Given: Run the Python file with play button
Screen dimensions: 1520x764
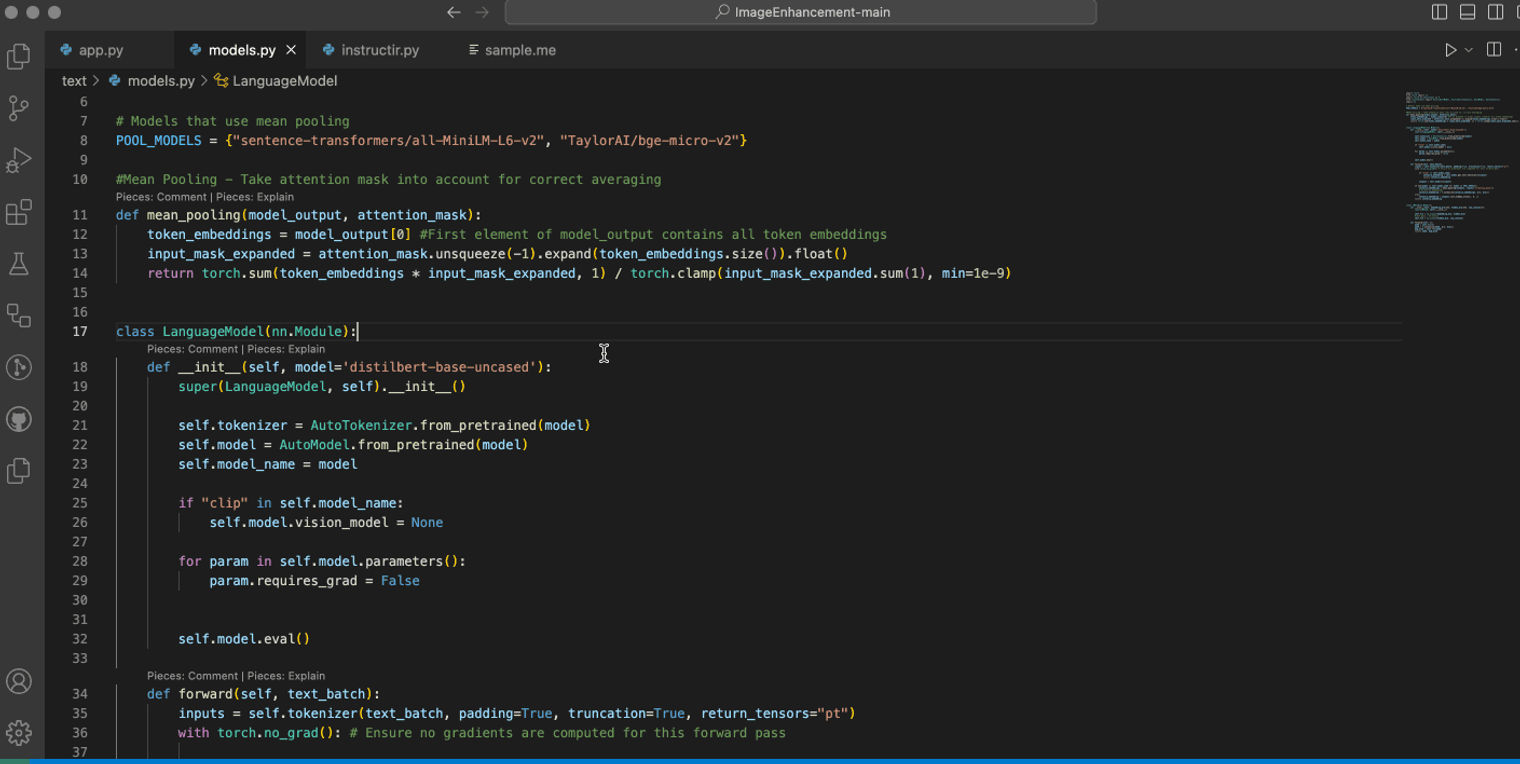Looking at the screenshot, I should coord(1450,50).
